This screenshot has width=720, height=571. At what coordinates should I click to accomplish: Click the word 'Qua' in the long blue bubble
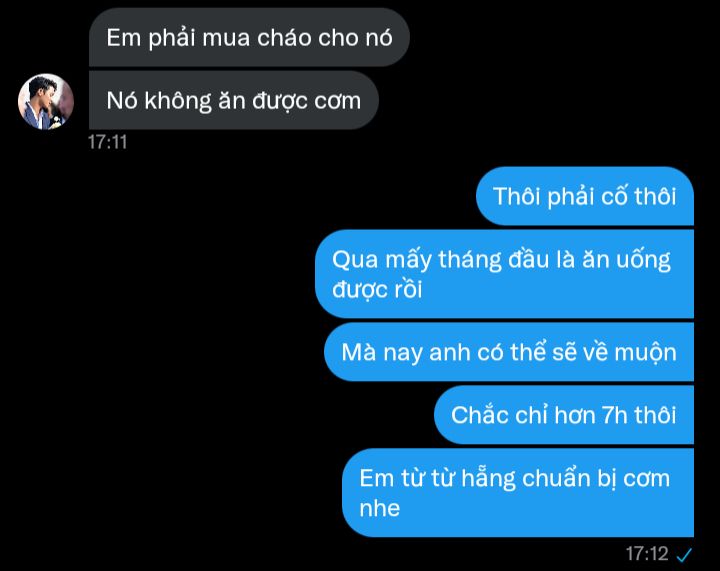coord(355,260)
